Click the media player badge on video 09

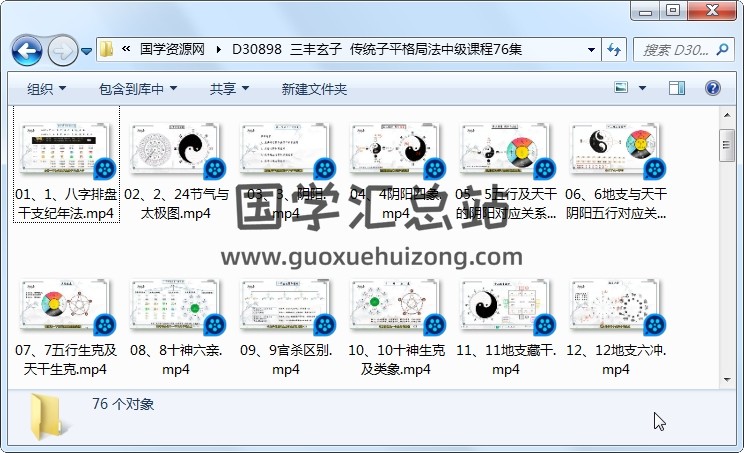click(x=325, y=325)
